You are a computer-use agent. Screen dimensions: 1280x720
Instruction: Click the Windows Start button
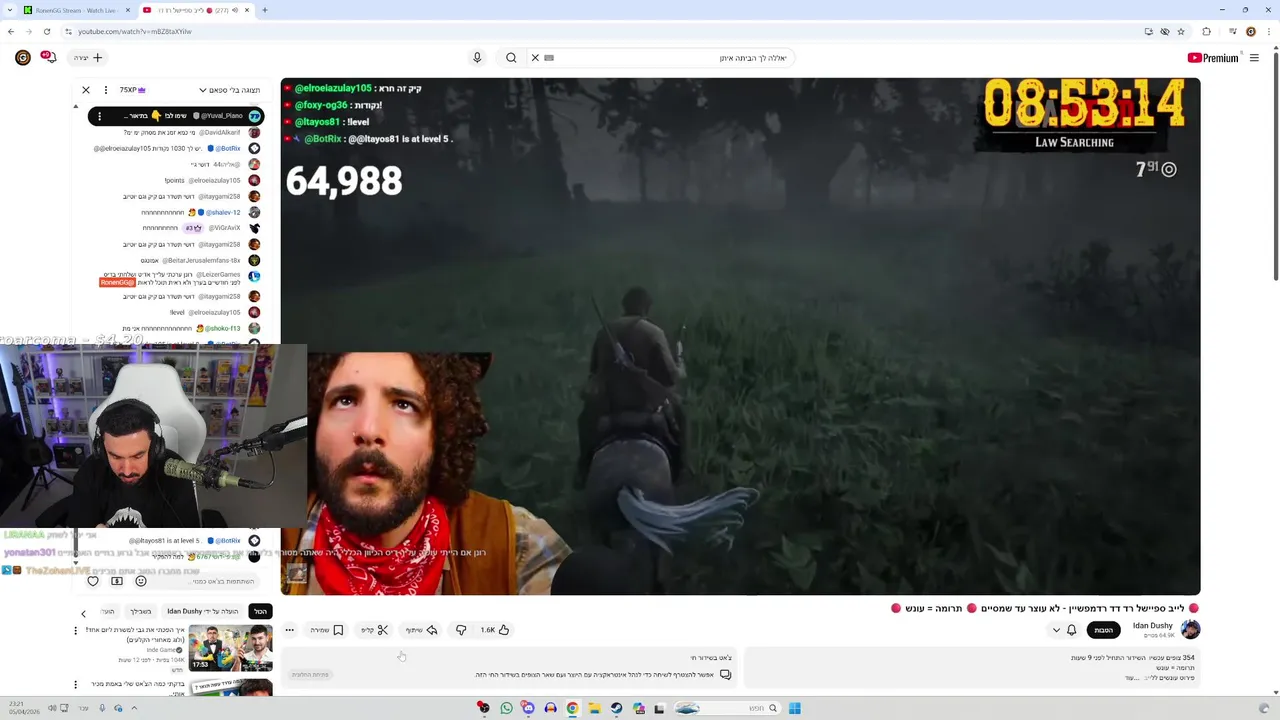(795, 708)
